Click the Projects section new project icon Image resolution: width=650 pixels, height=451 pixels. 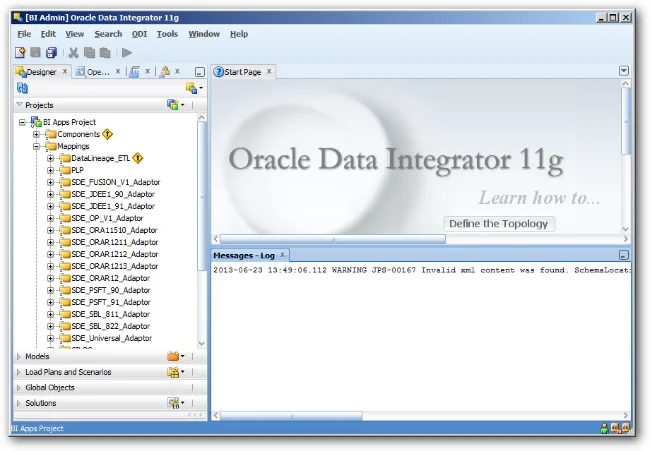pos(173,105)
